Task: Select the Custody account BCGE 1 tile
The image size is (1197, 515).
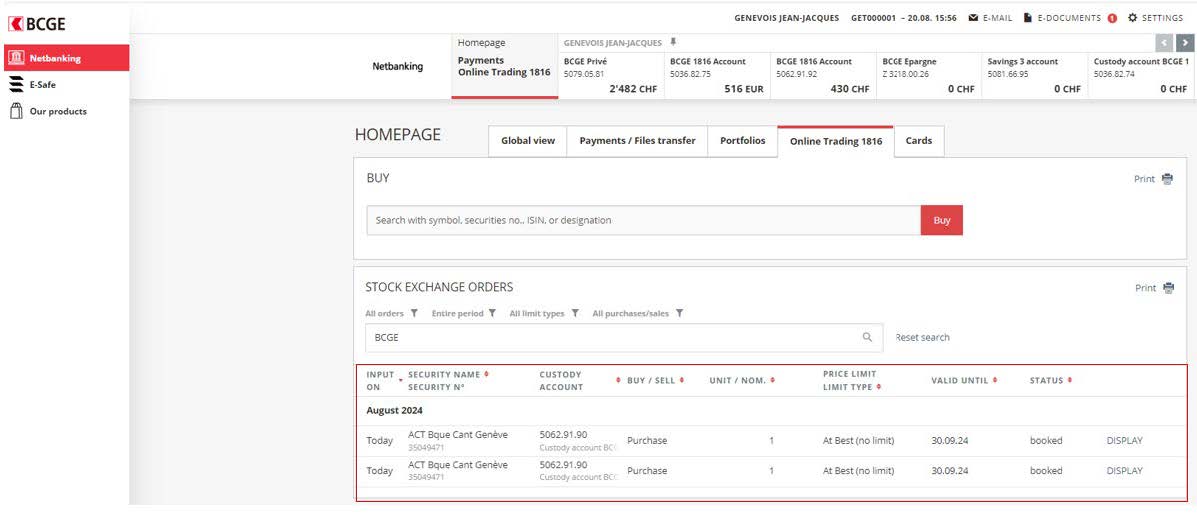Action: pos(1141,75)
